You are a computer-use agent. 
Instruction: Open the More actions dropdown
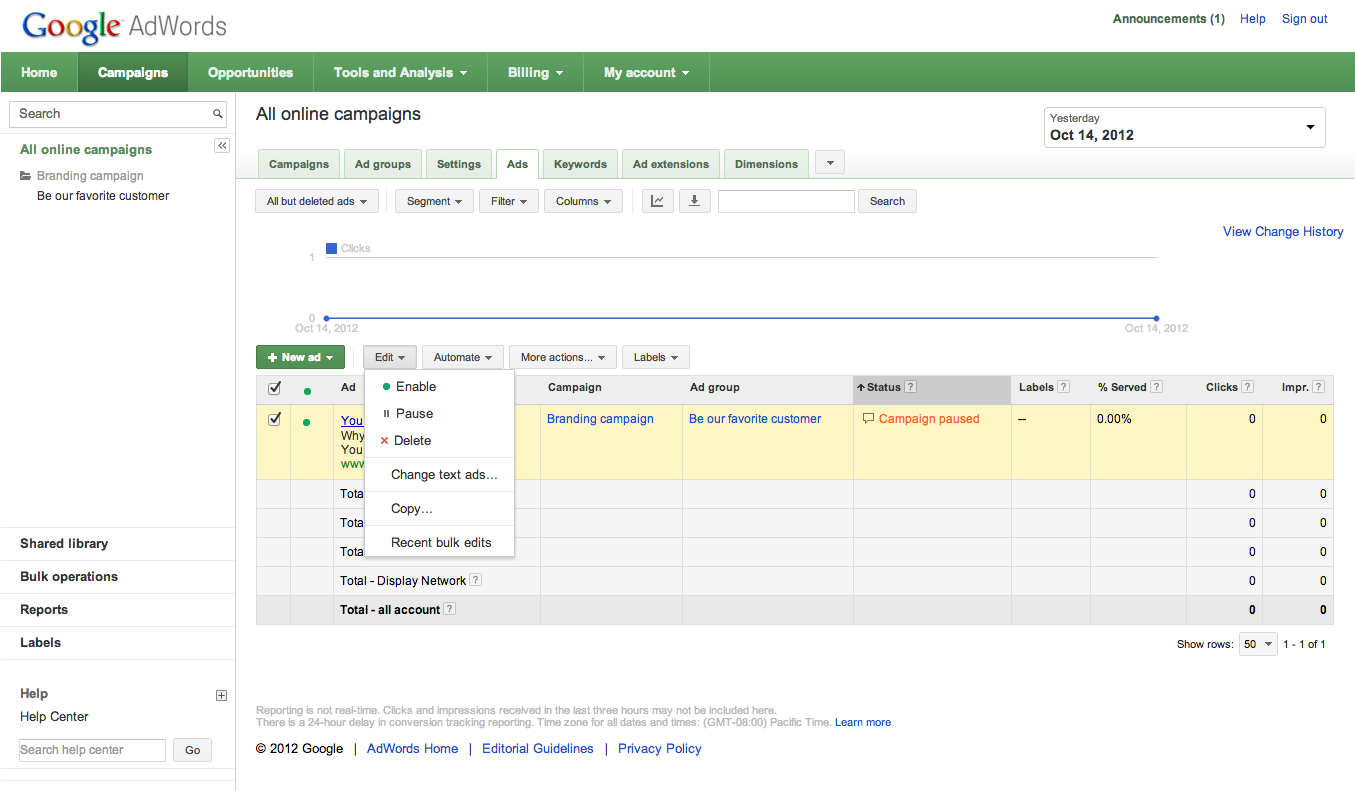(x=562, y=357)
